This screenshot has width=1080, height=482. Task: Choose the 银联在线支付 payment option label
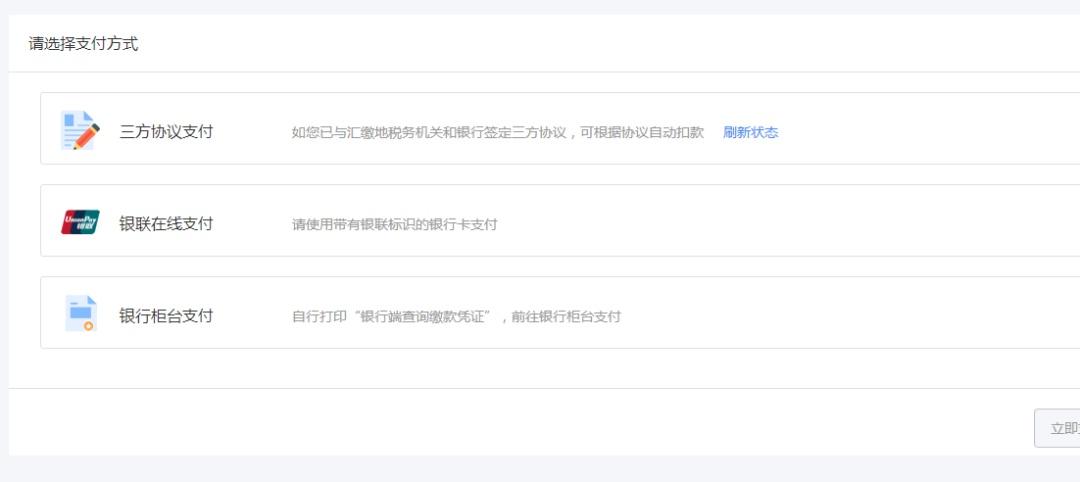click(166, 224)
